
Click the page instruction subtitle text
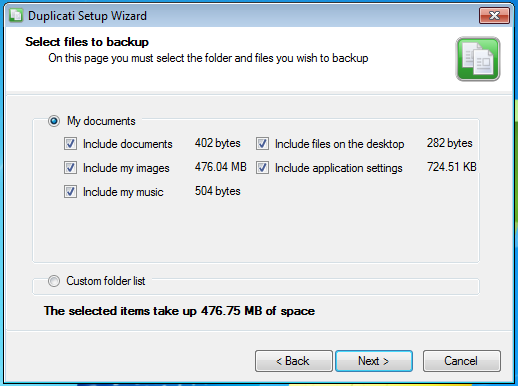pos(208,58)
